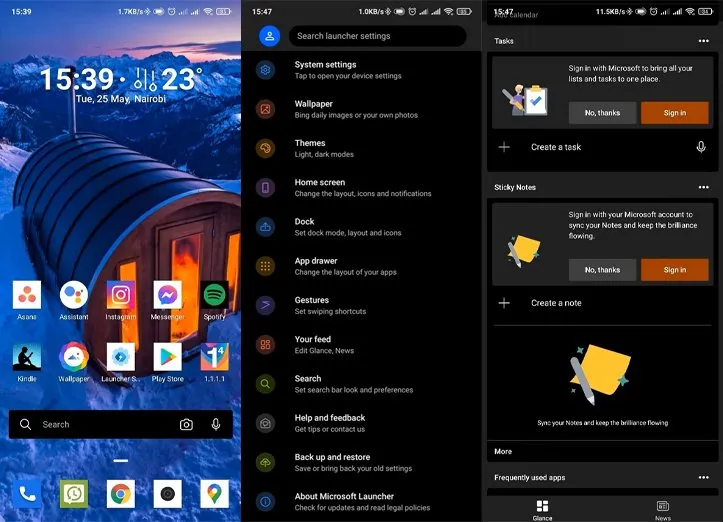The image size is (723, 522).
Task: Expand More under Sticky Notes
Action: tap(503, 451)
